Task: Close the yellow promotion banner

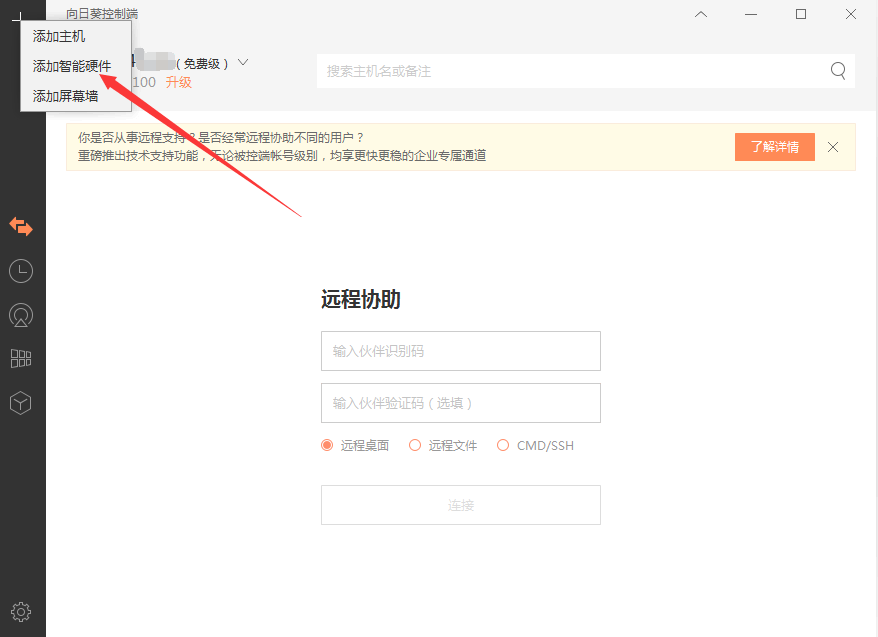Action: pos(833,147)
